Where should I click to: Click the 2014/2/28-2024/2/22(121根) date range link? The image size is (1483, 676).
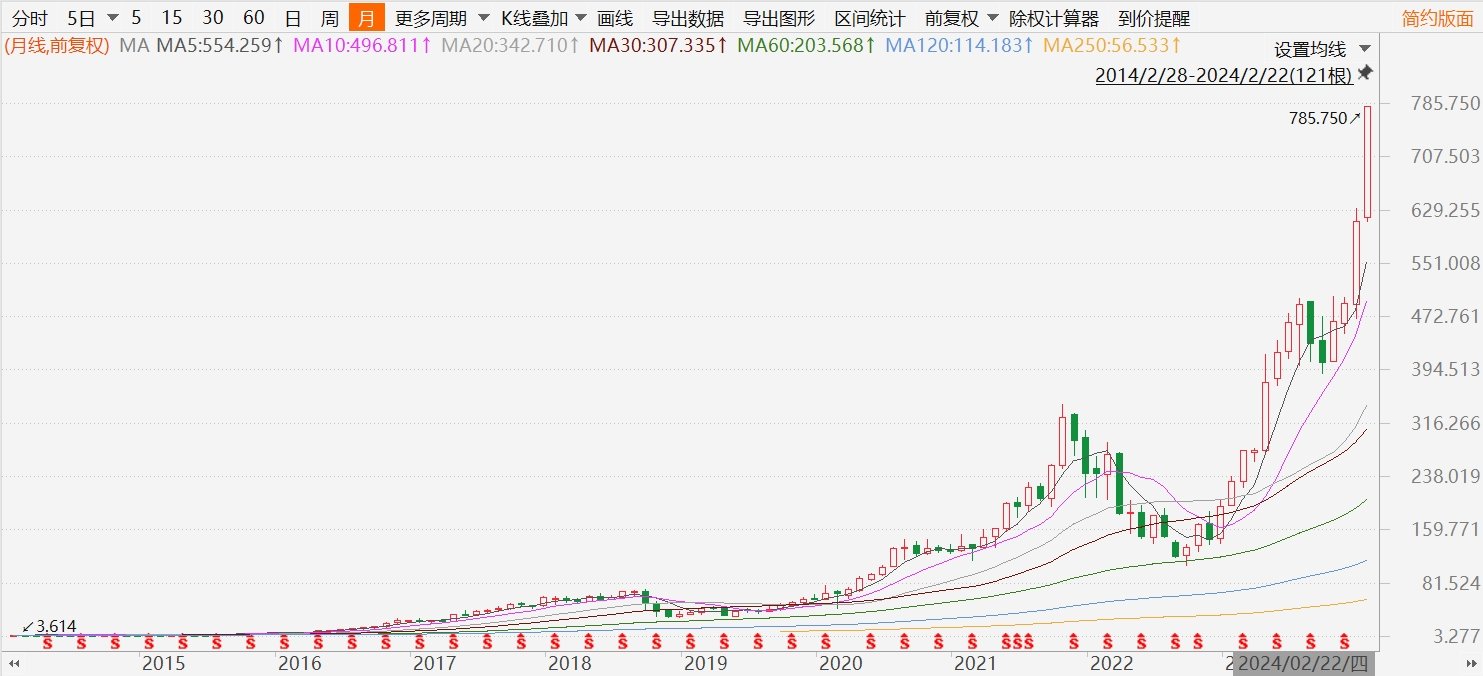tap(1223, 75)
